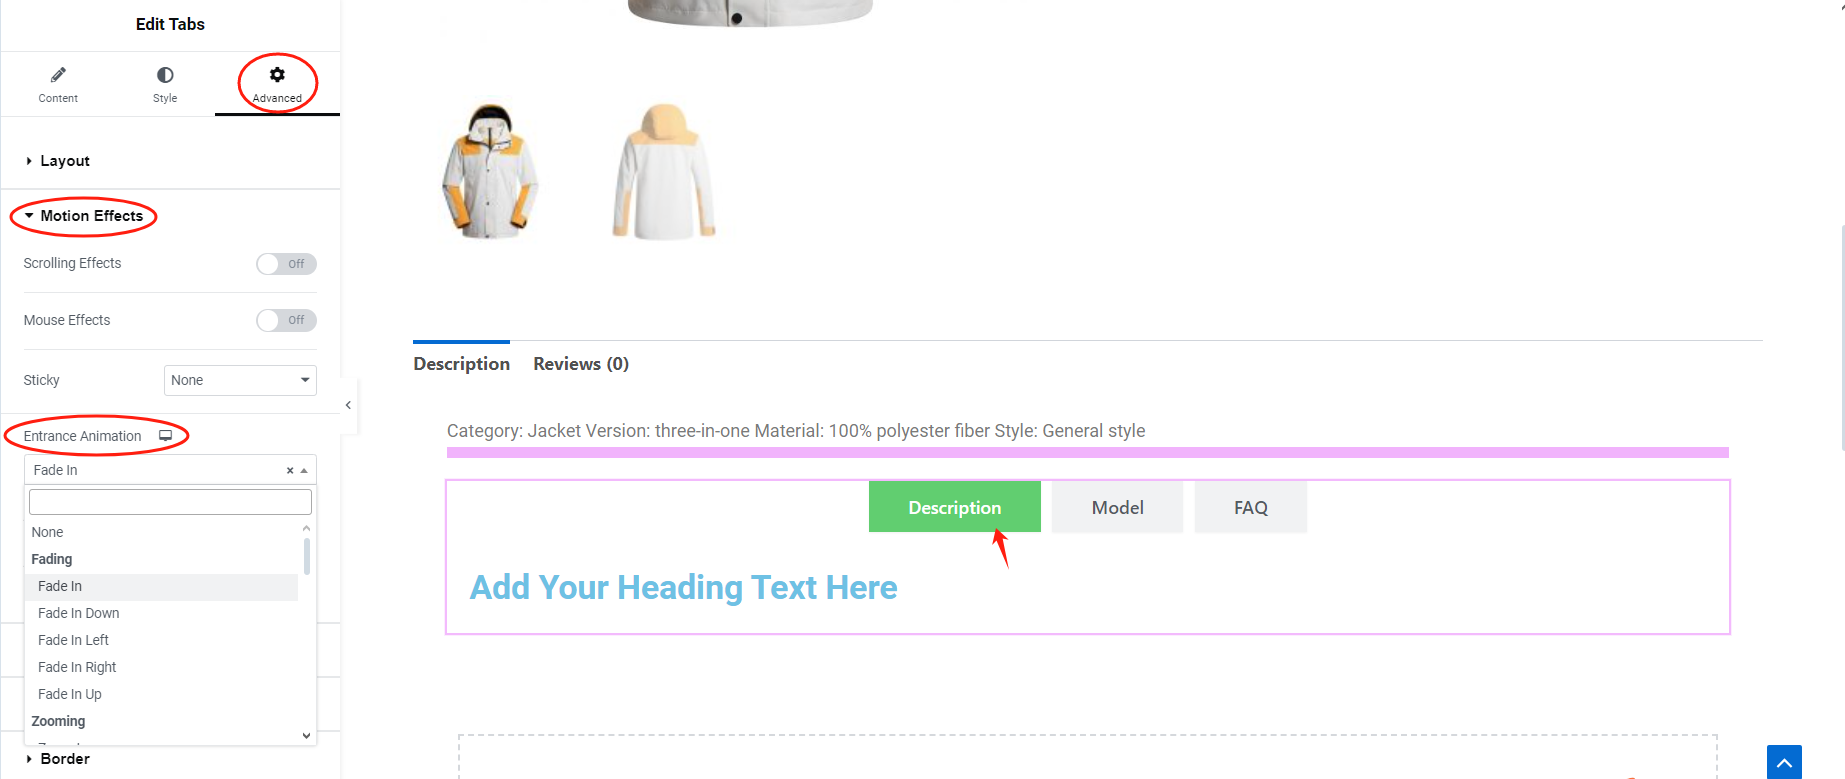Screen dimensions: 1845x779
Task: Switch to the product Description tab
Action: coord(461,364)
